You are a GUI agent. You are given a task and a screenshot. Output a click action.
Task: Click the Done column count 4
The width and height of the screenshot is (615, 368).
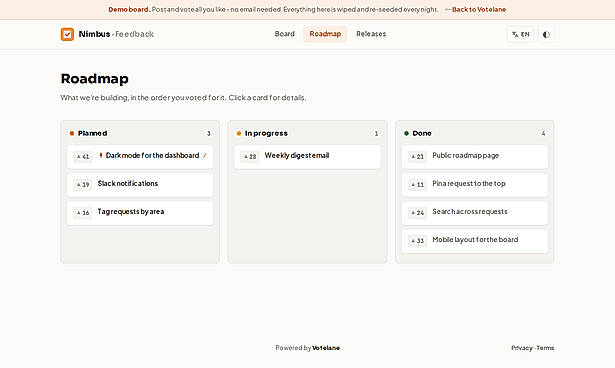pos(543,134)
